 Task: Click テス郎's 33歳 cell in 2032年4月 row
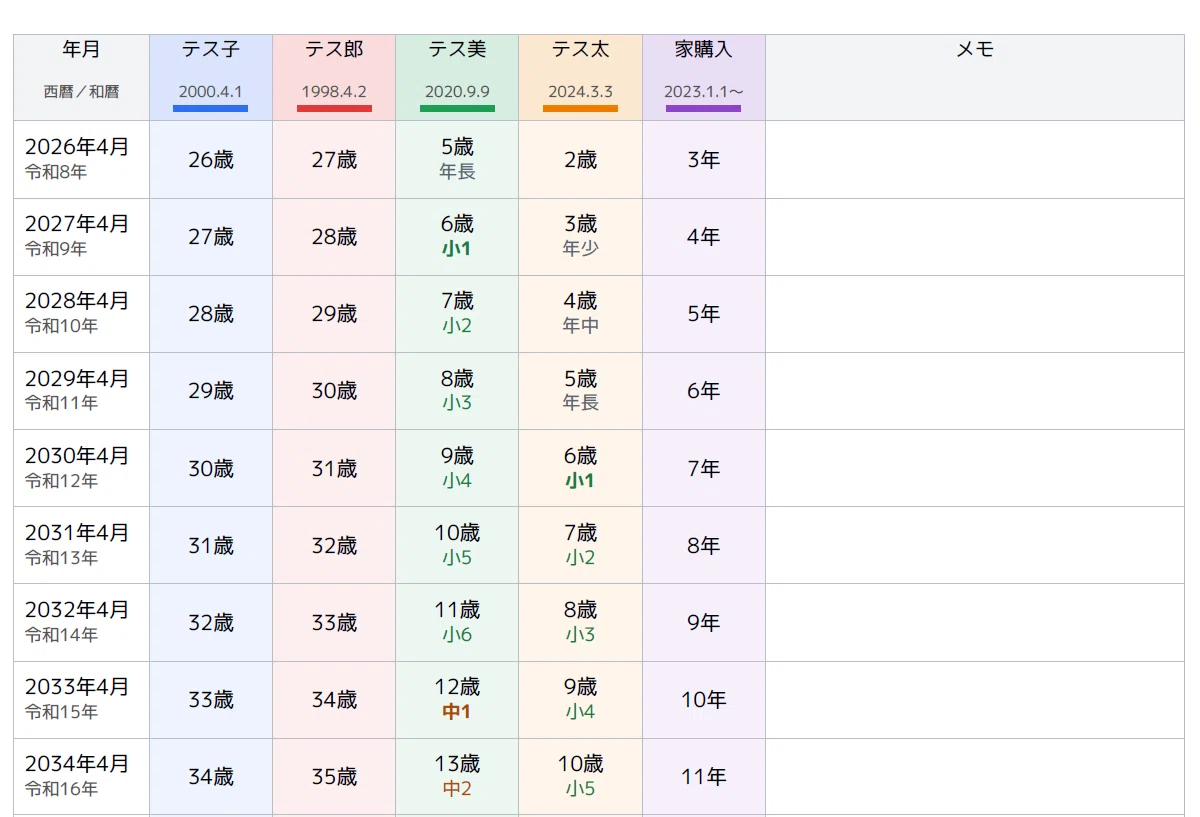tap(334, 622)
